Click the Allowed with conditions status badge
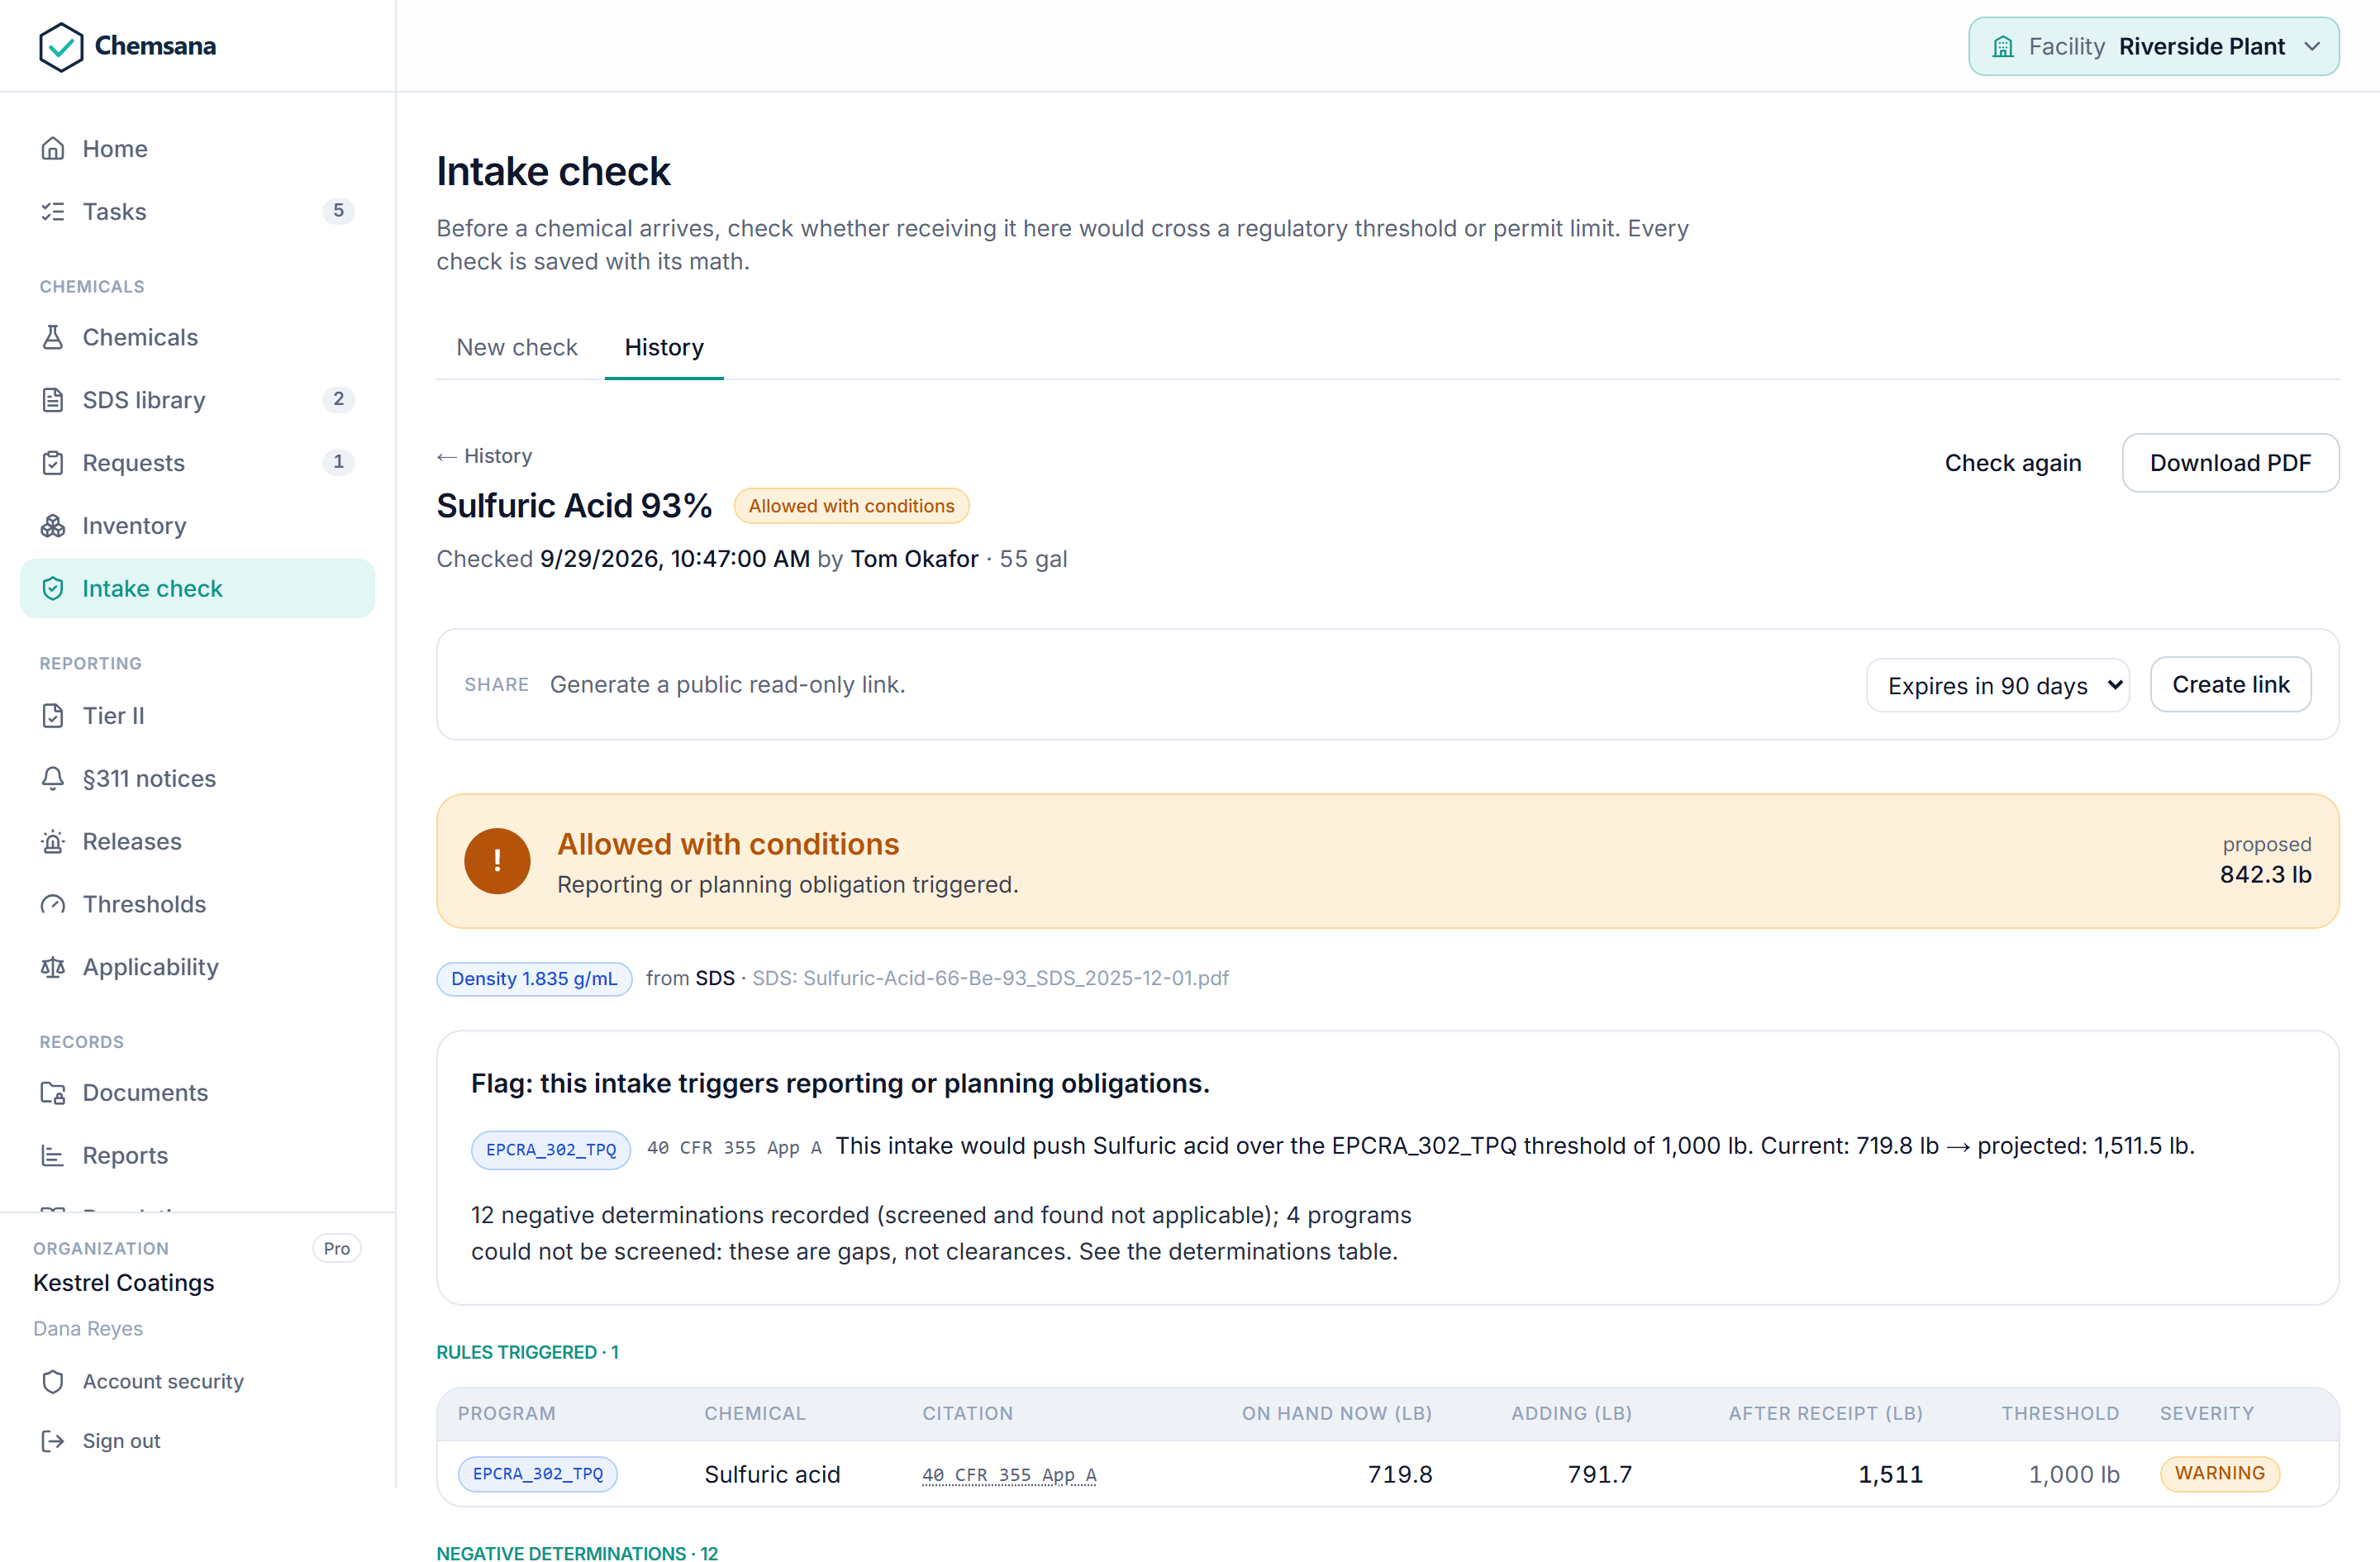Viewport: 2380px width, 1562px height. coord(851,506)
